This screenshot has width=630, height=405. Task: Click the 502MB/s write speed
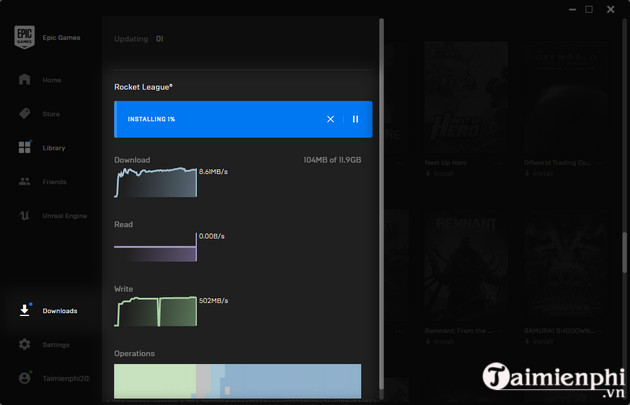pyautogui.click(x=214, y=301)
